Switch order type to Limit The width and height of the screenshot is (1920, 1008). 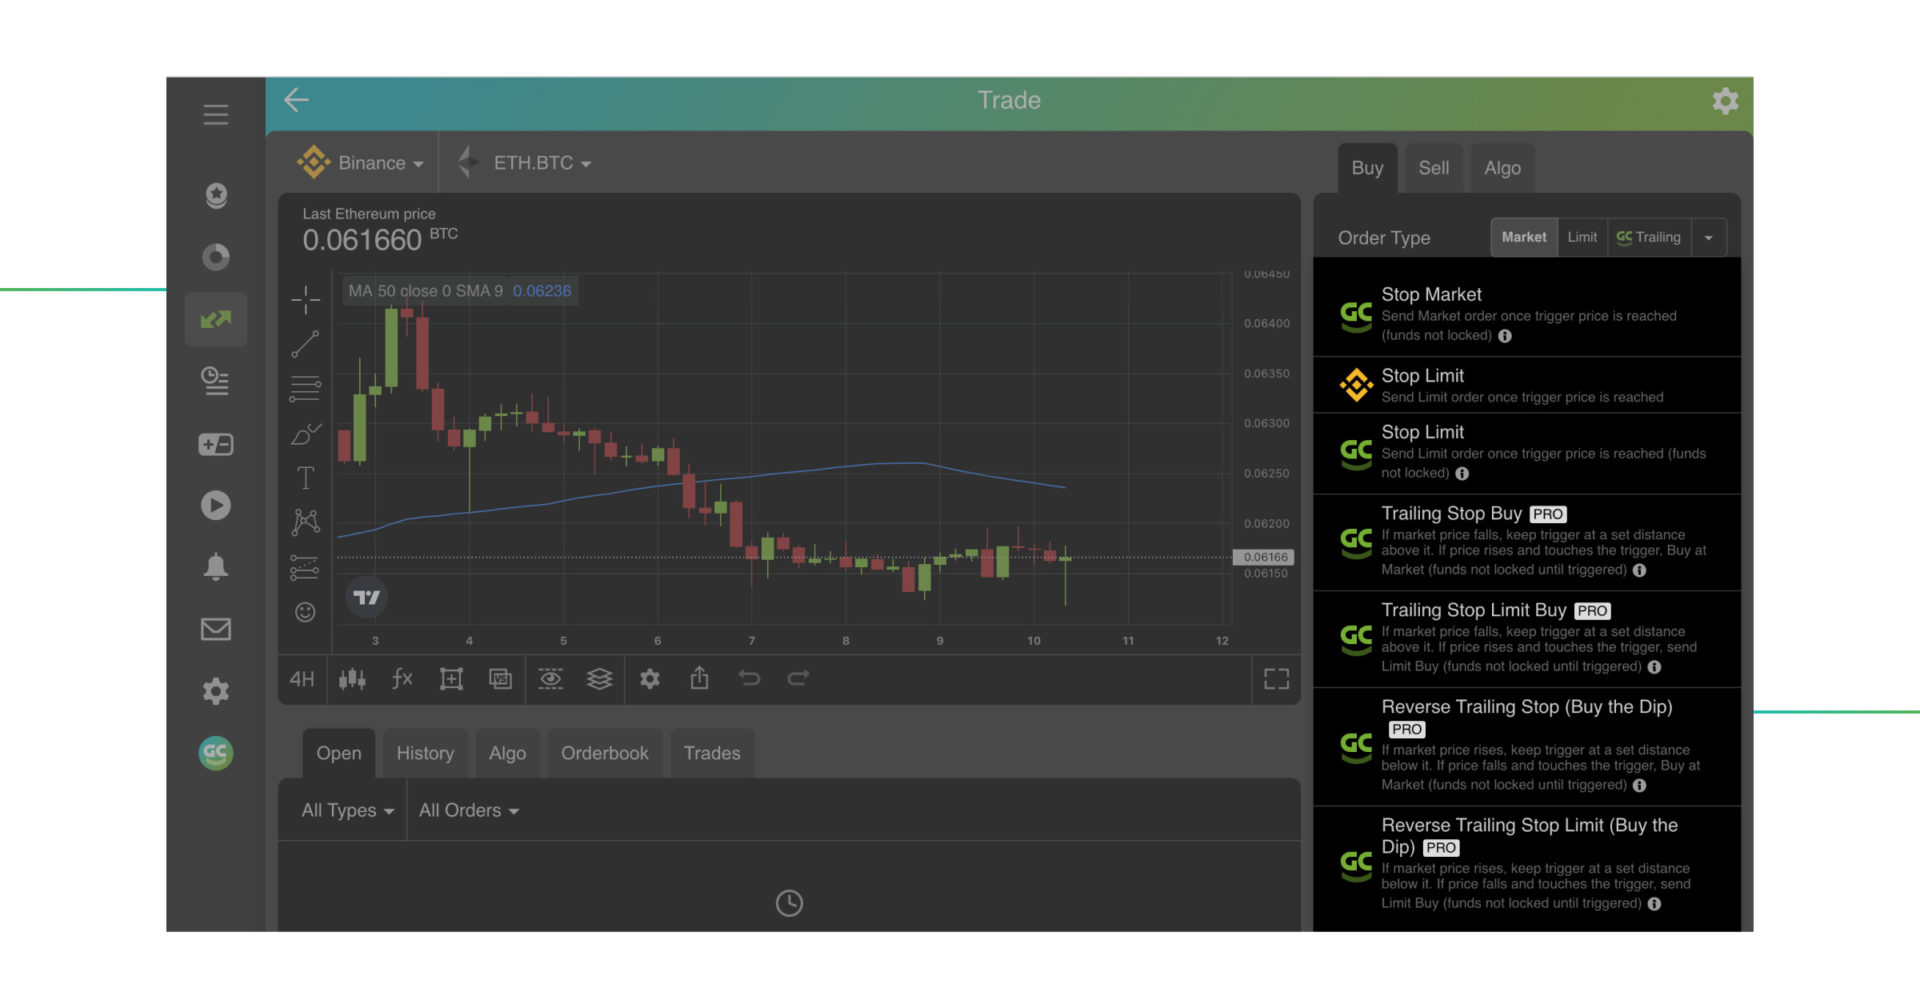pyautogui.click(x=1582, y=237)
